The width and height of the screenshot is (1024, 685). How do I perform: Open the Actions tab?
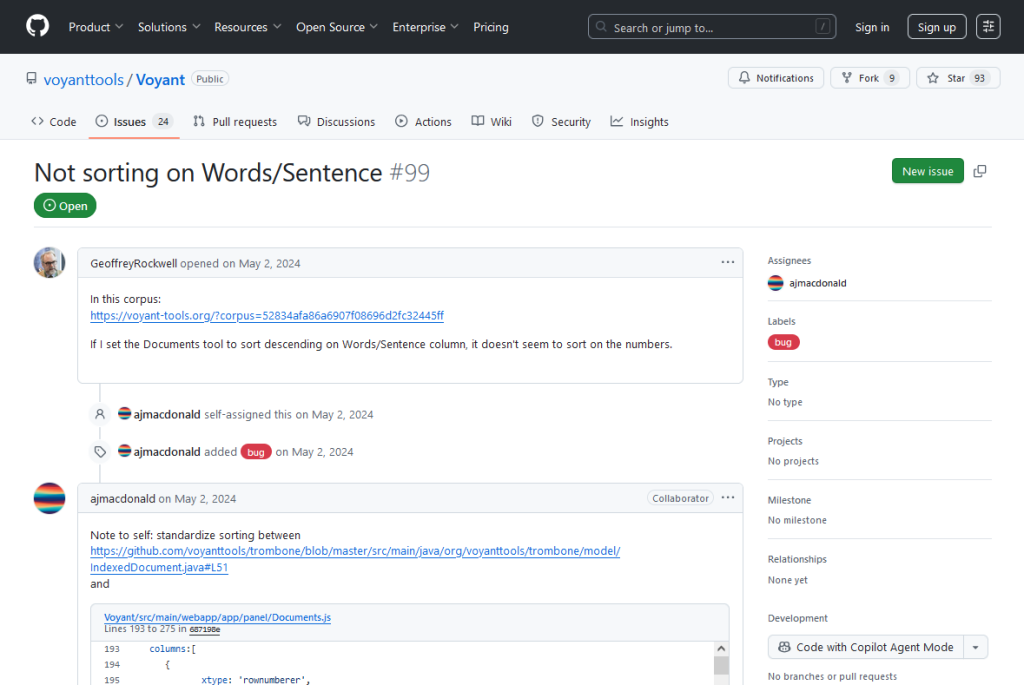(x=423, y=121)
